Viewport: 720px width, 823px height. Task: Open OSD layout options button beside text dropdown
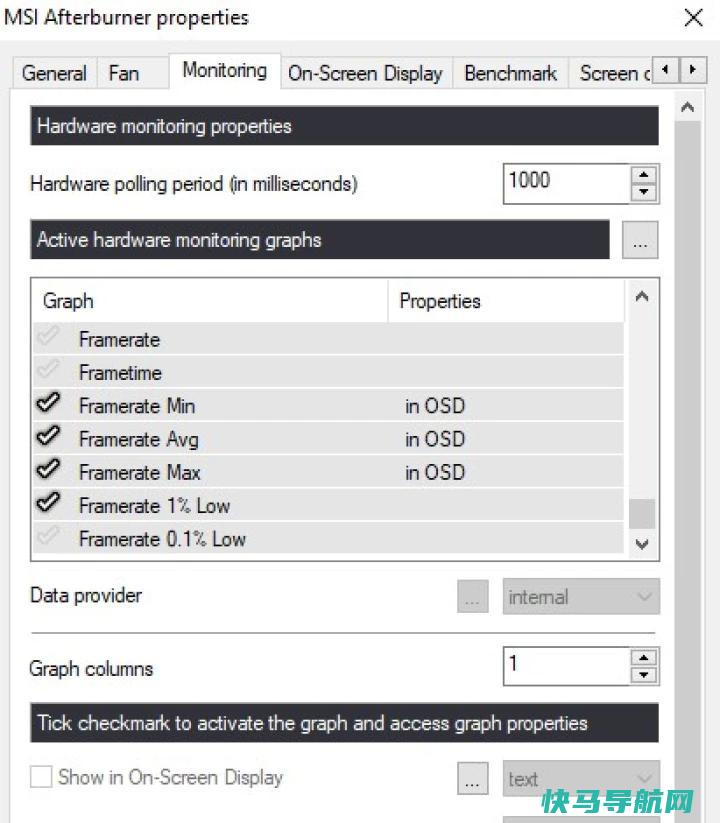(473, 778)
